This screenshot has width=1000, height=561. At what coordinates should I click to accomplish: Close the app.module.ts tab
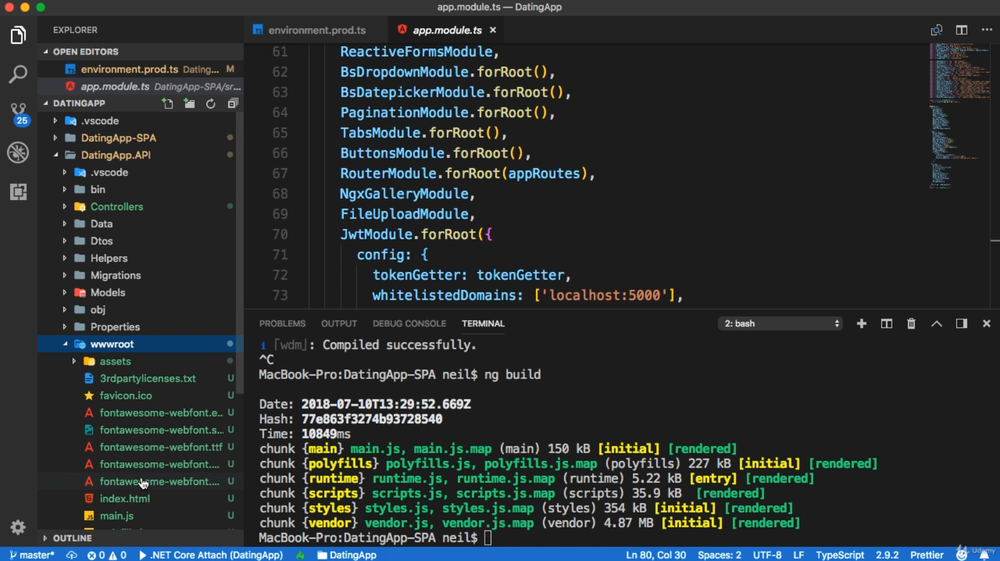point(493,30)
